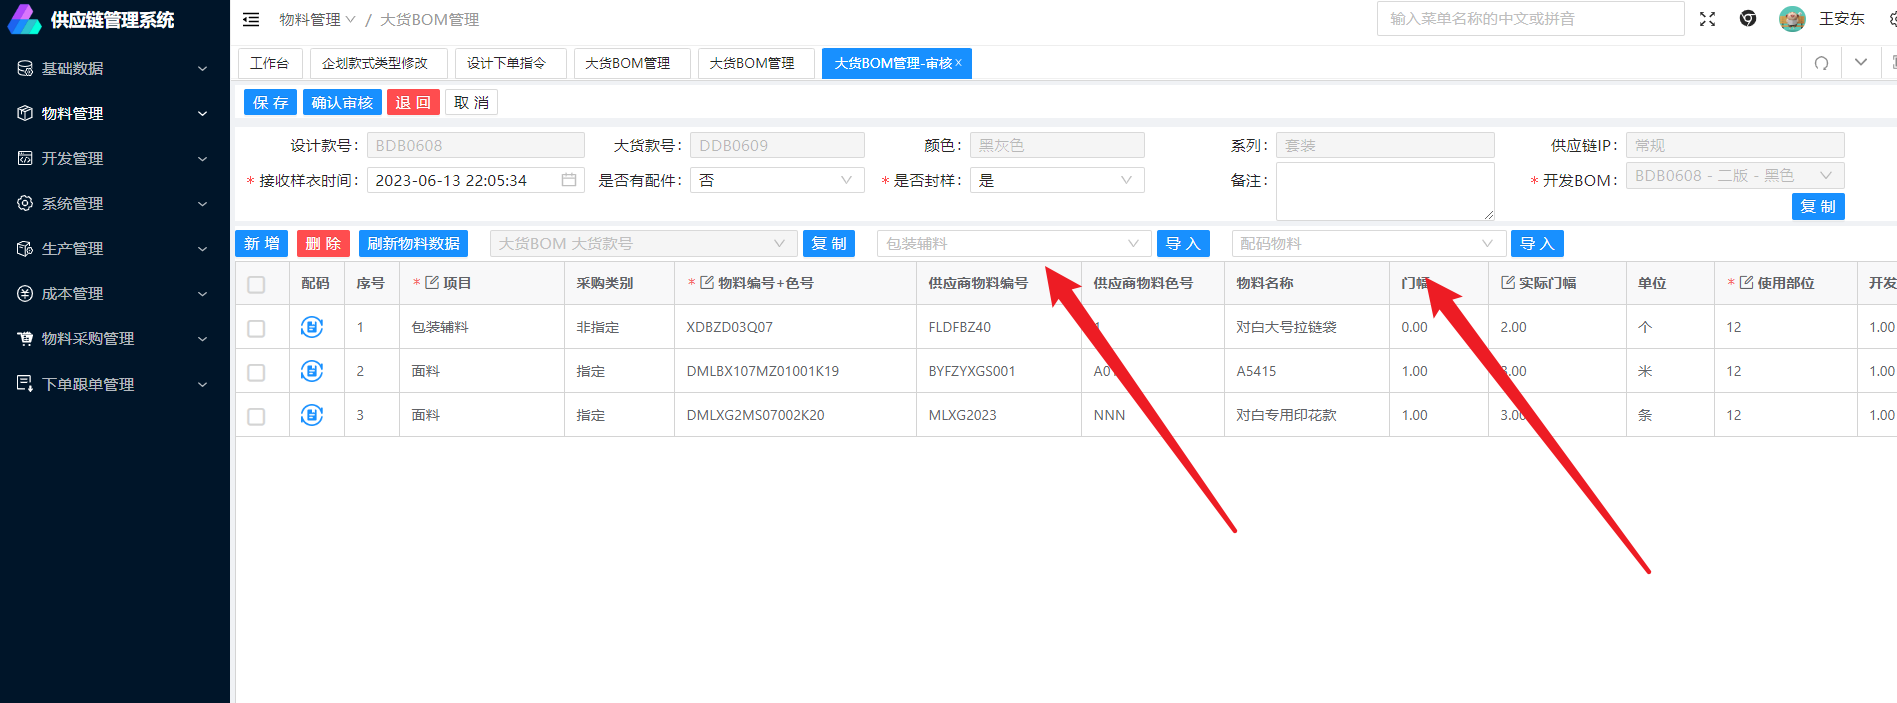Click the refresh icon in tab bar

(x=1821, y=63)
